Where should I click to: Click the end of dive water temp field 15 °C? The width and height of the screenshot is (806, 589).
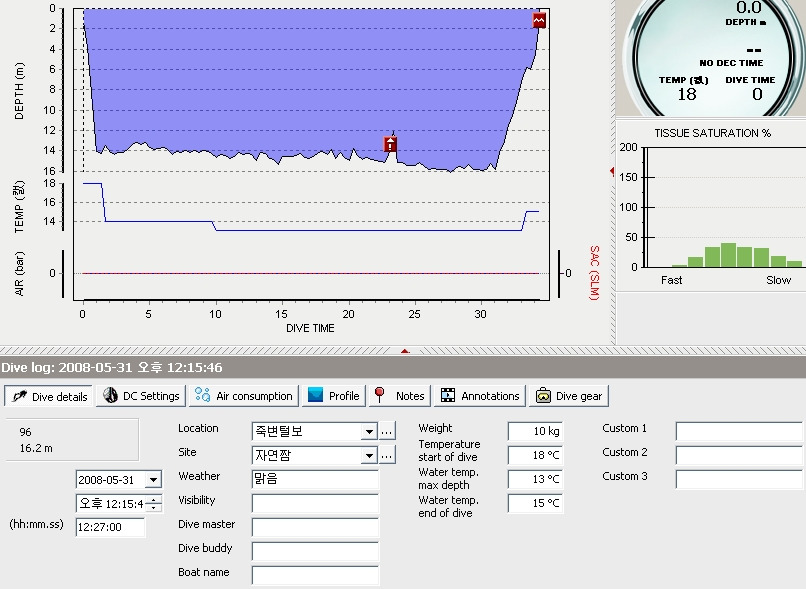pos(535,503)
